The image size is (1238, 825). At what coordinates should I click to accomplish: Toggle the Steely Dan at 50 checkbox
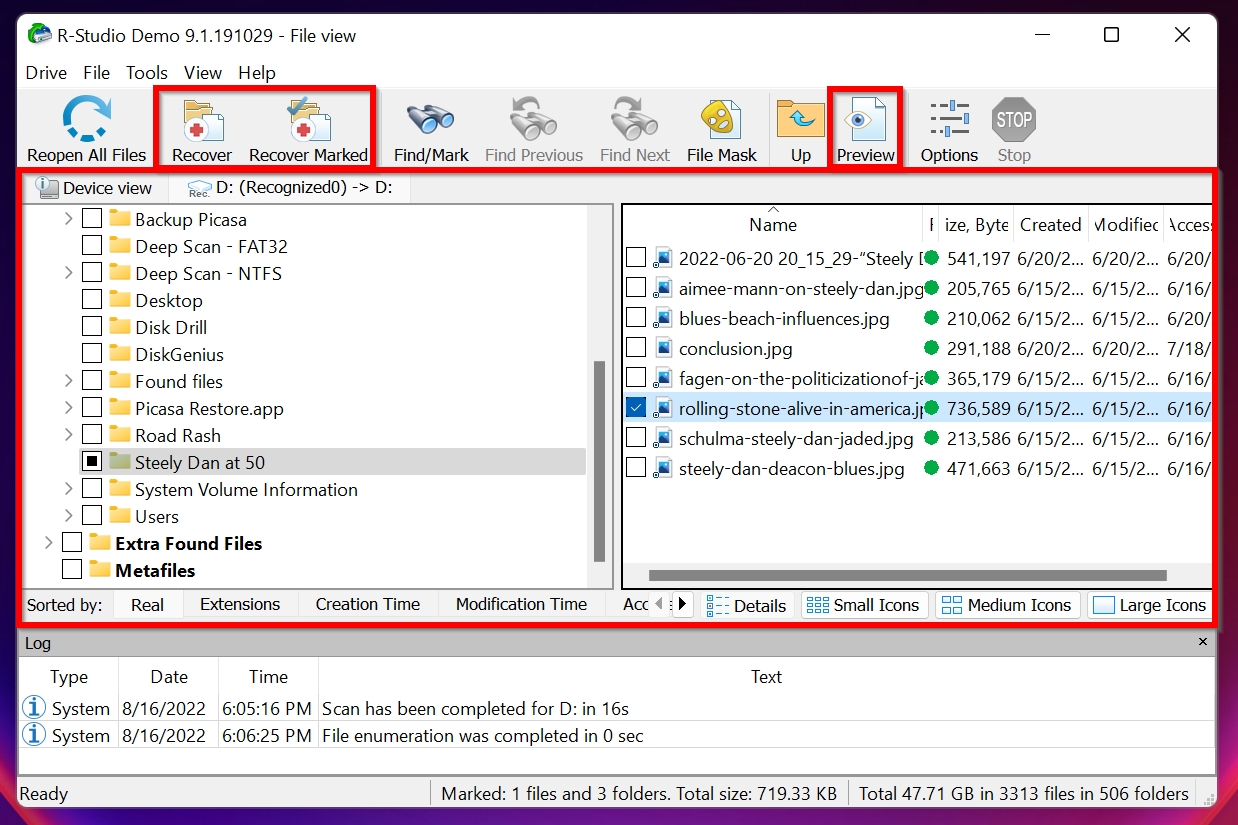tap(92, 462)
